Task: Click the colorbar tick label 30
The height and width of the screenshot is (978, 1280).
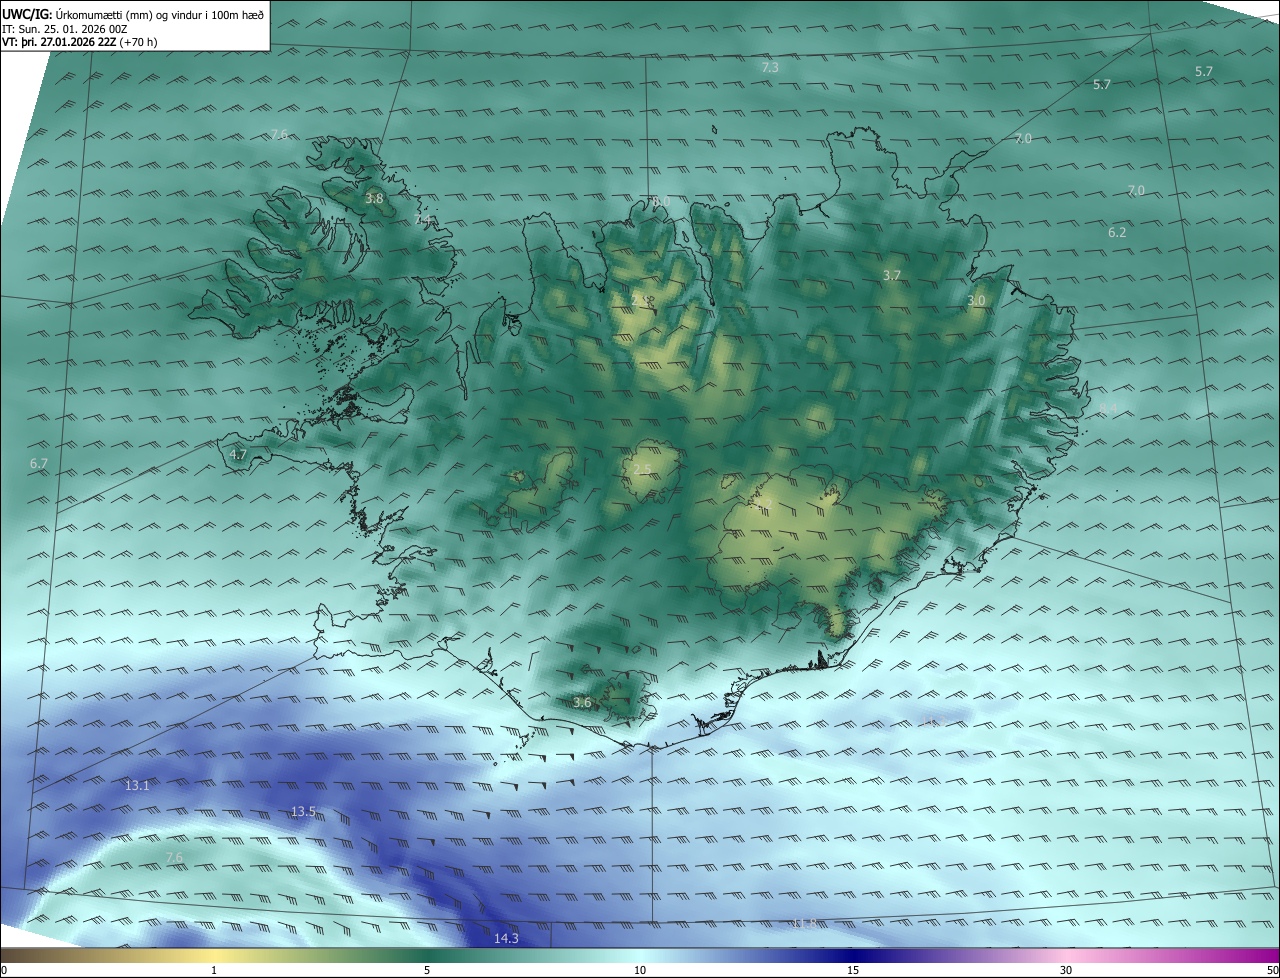Action: click(1066, 970)
